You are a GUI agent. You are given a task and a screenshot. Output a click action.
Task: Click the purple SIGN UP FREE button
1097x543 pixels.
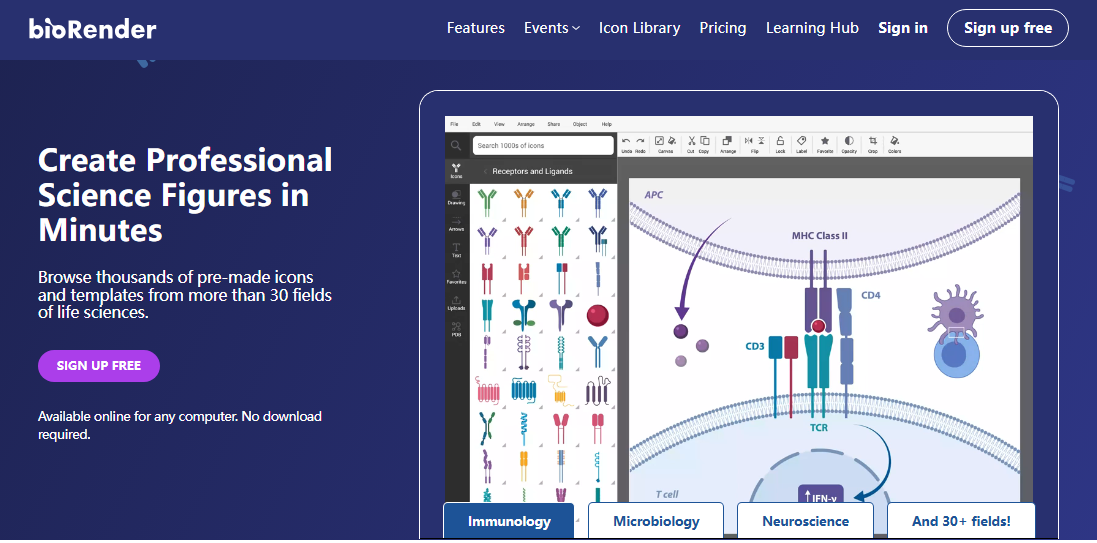click(x=98, y=366)
